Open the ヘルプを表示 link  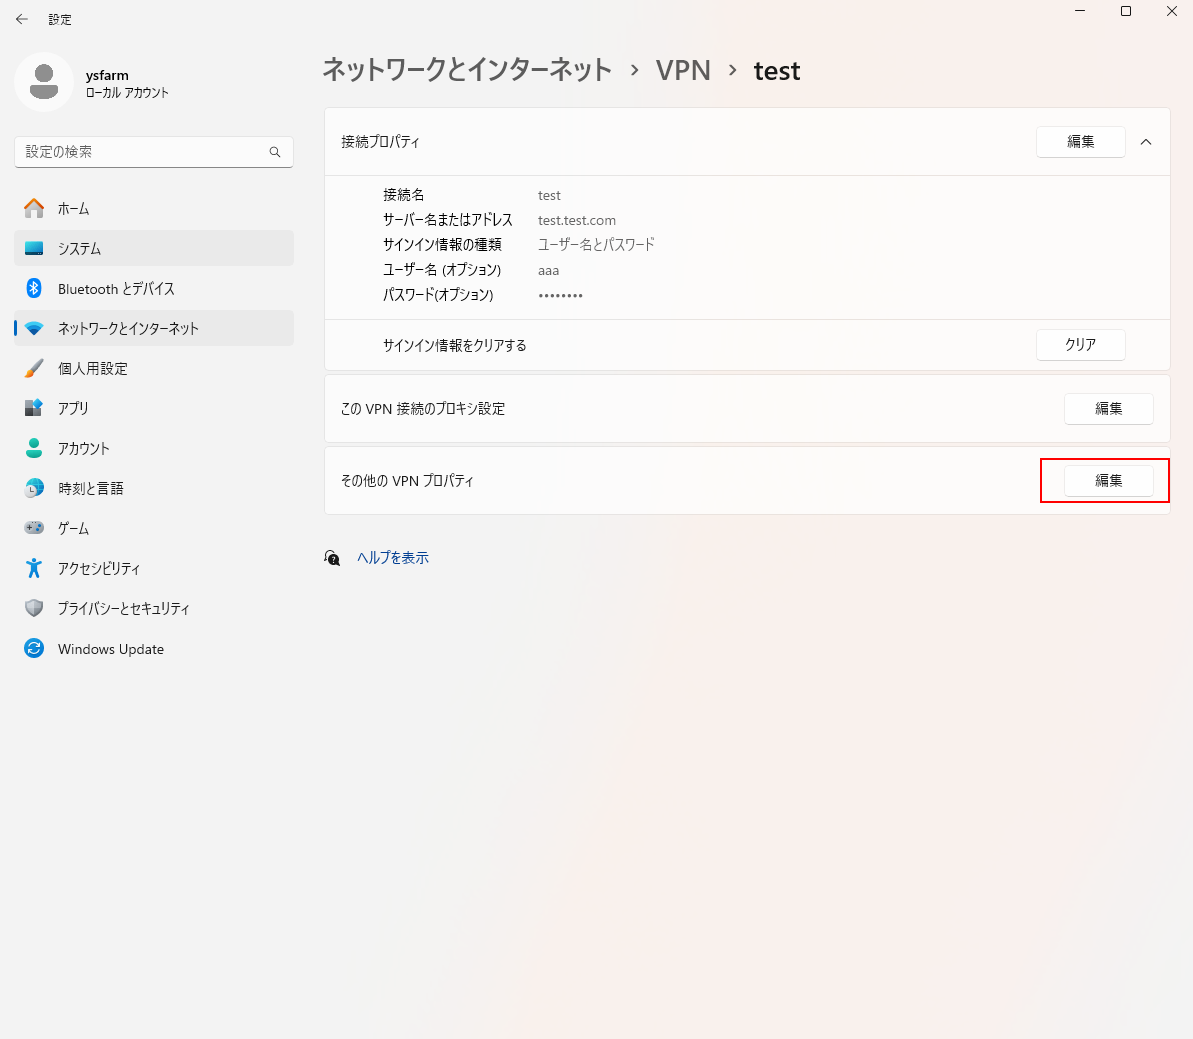[393, 558]
